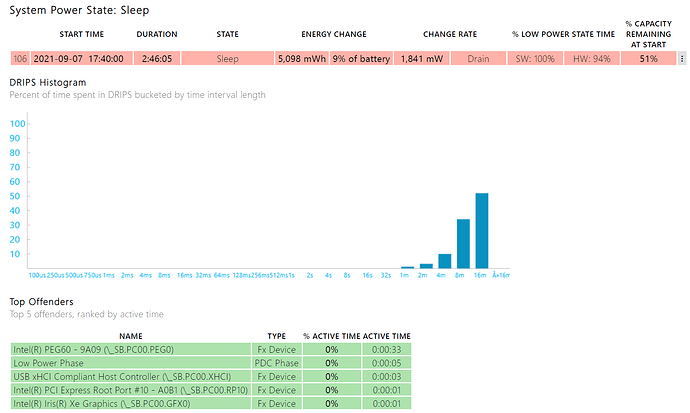Viewport: 690px width, 413px height.
Task: Select the % CAPACITY REMAINING AT START header
Action: [x=649, y=34]
